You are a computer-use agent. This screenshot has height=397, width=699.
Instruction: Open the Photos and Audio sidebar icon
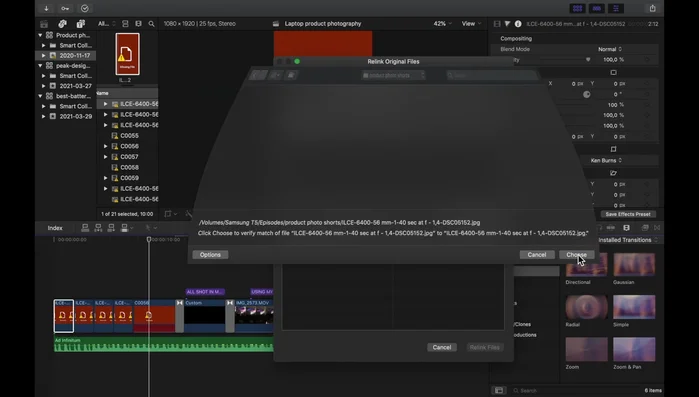pos(62,24)
